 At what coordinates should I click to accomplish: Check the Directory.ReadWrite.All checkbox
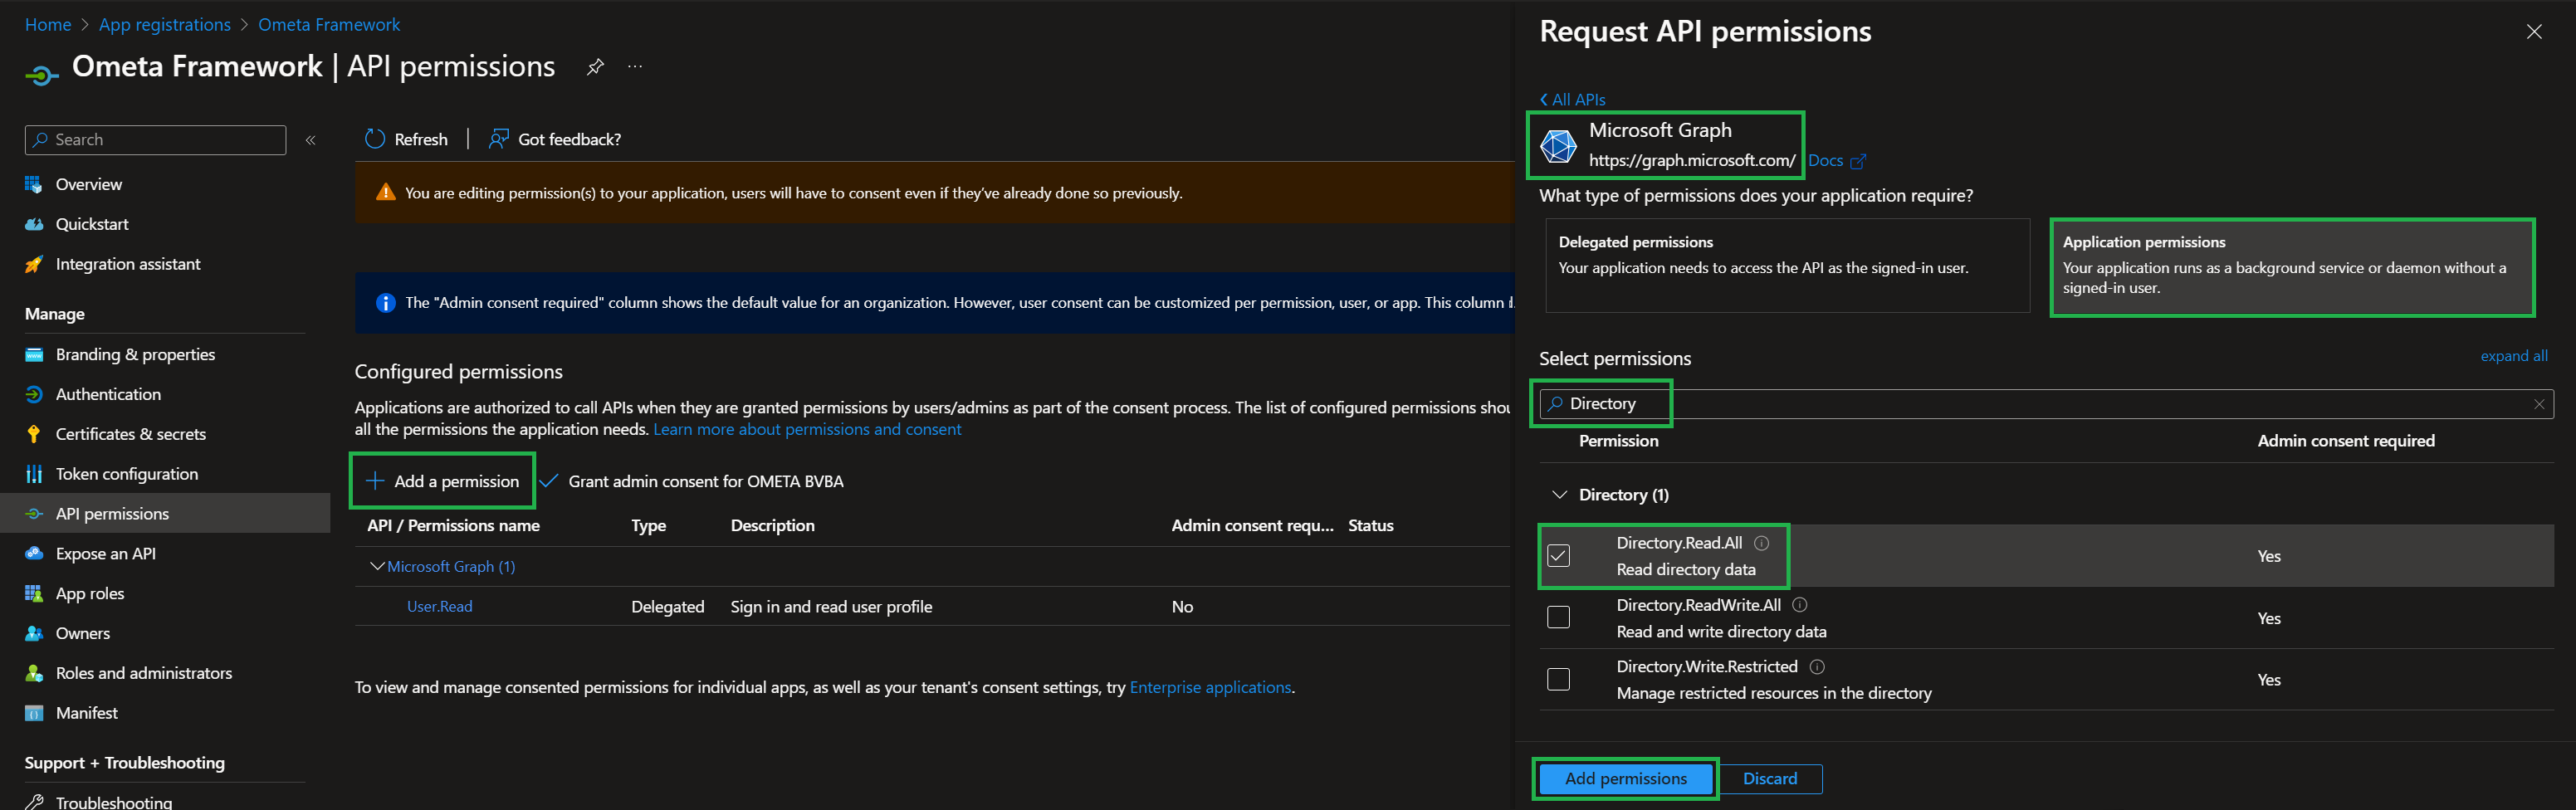point(1559,618)
